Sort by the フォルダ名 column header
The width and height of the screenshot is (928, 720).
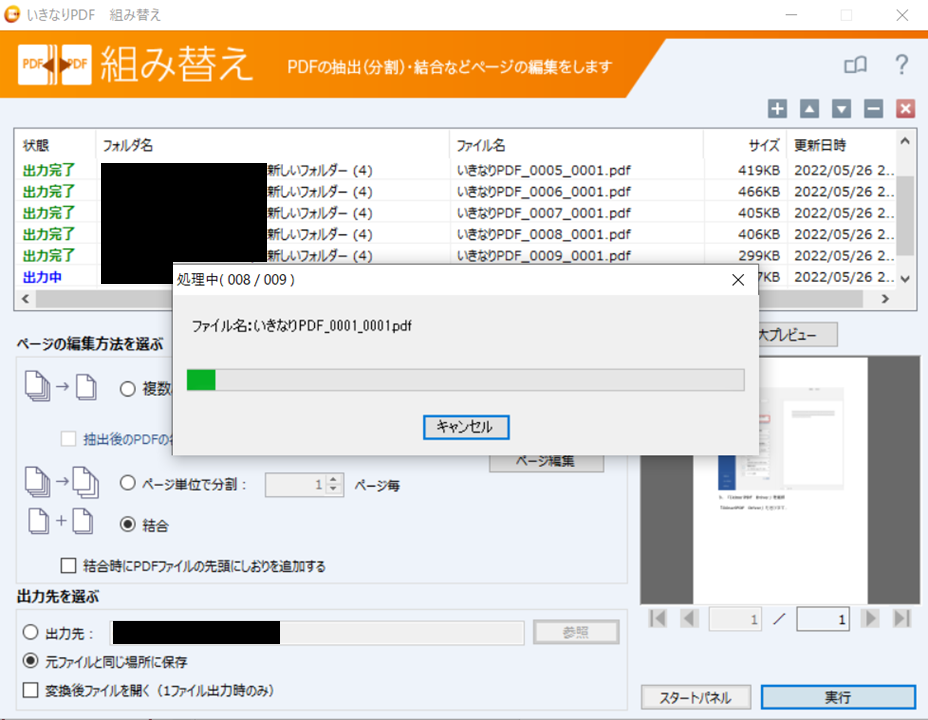[x=272, y=145]
